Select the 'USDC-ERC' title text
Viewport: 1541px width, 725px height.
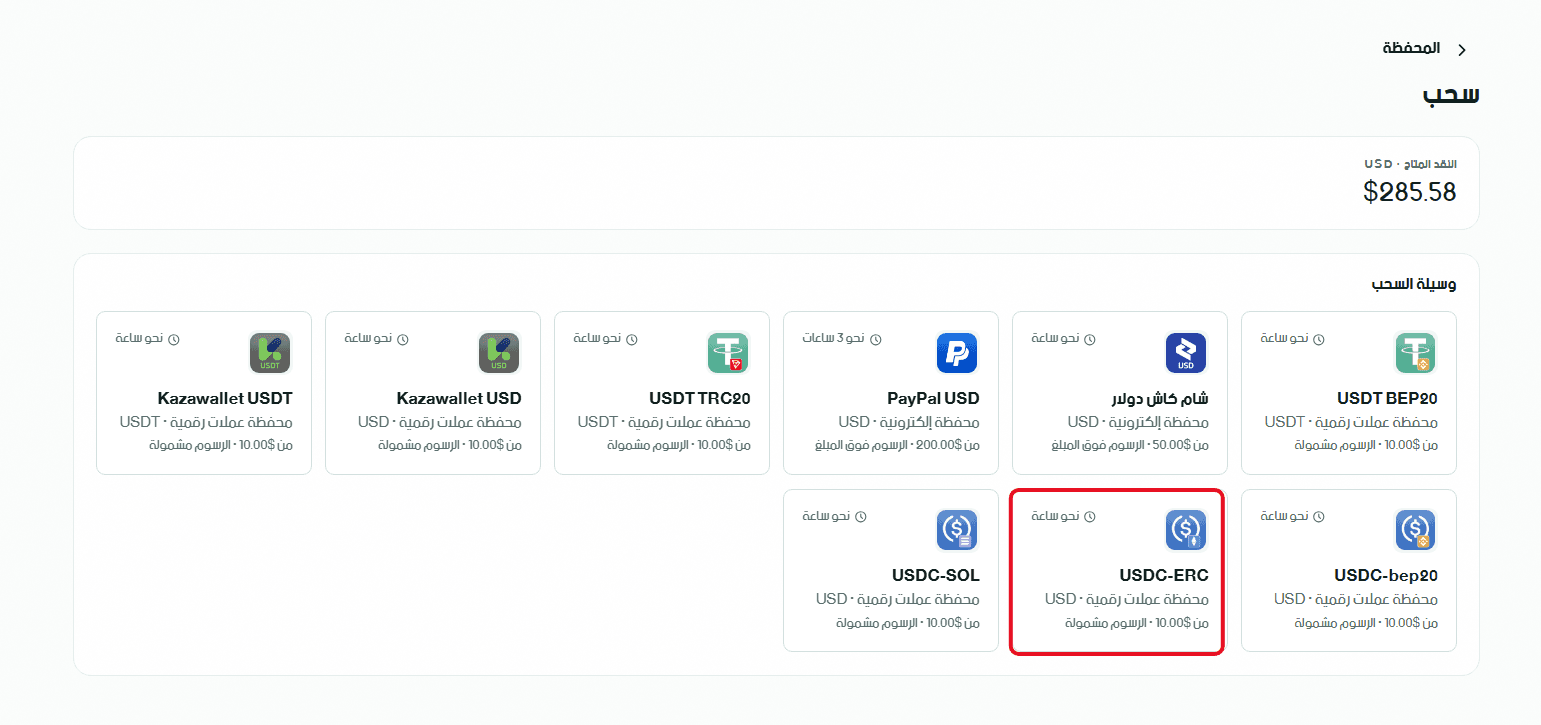(x=1164, y=576)
